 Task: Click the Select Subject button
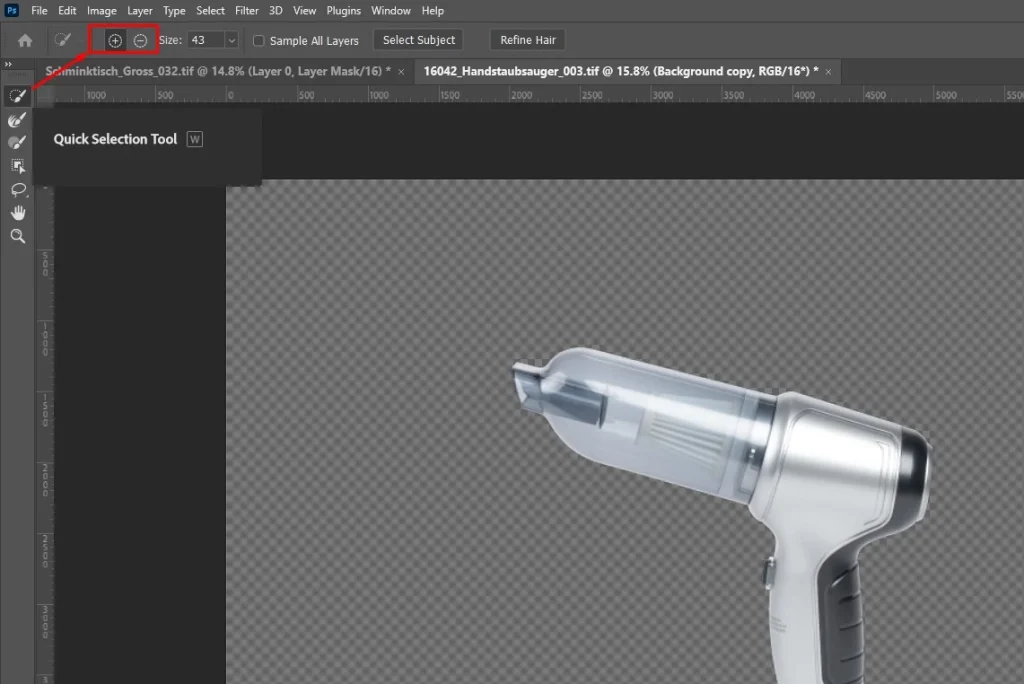[418, 41]
